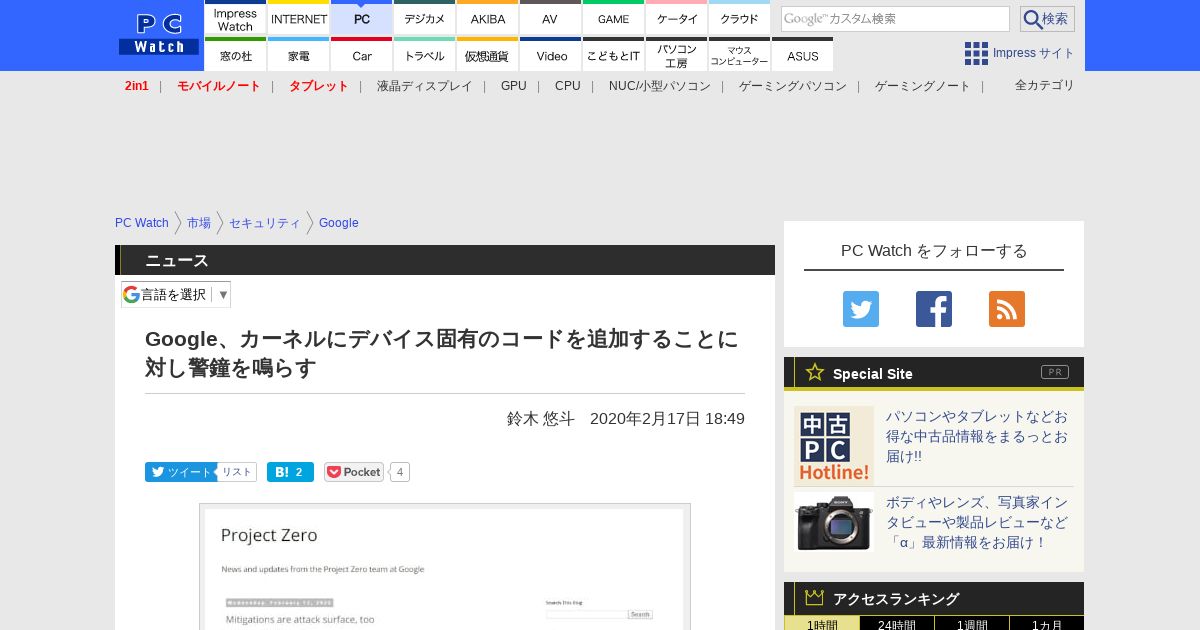The image size is (1200, 630).
Task: Open the GAME tab
Action: [614, 18]
